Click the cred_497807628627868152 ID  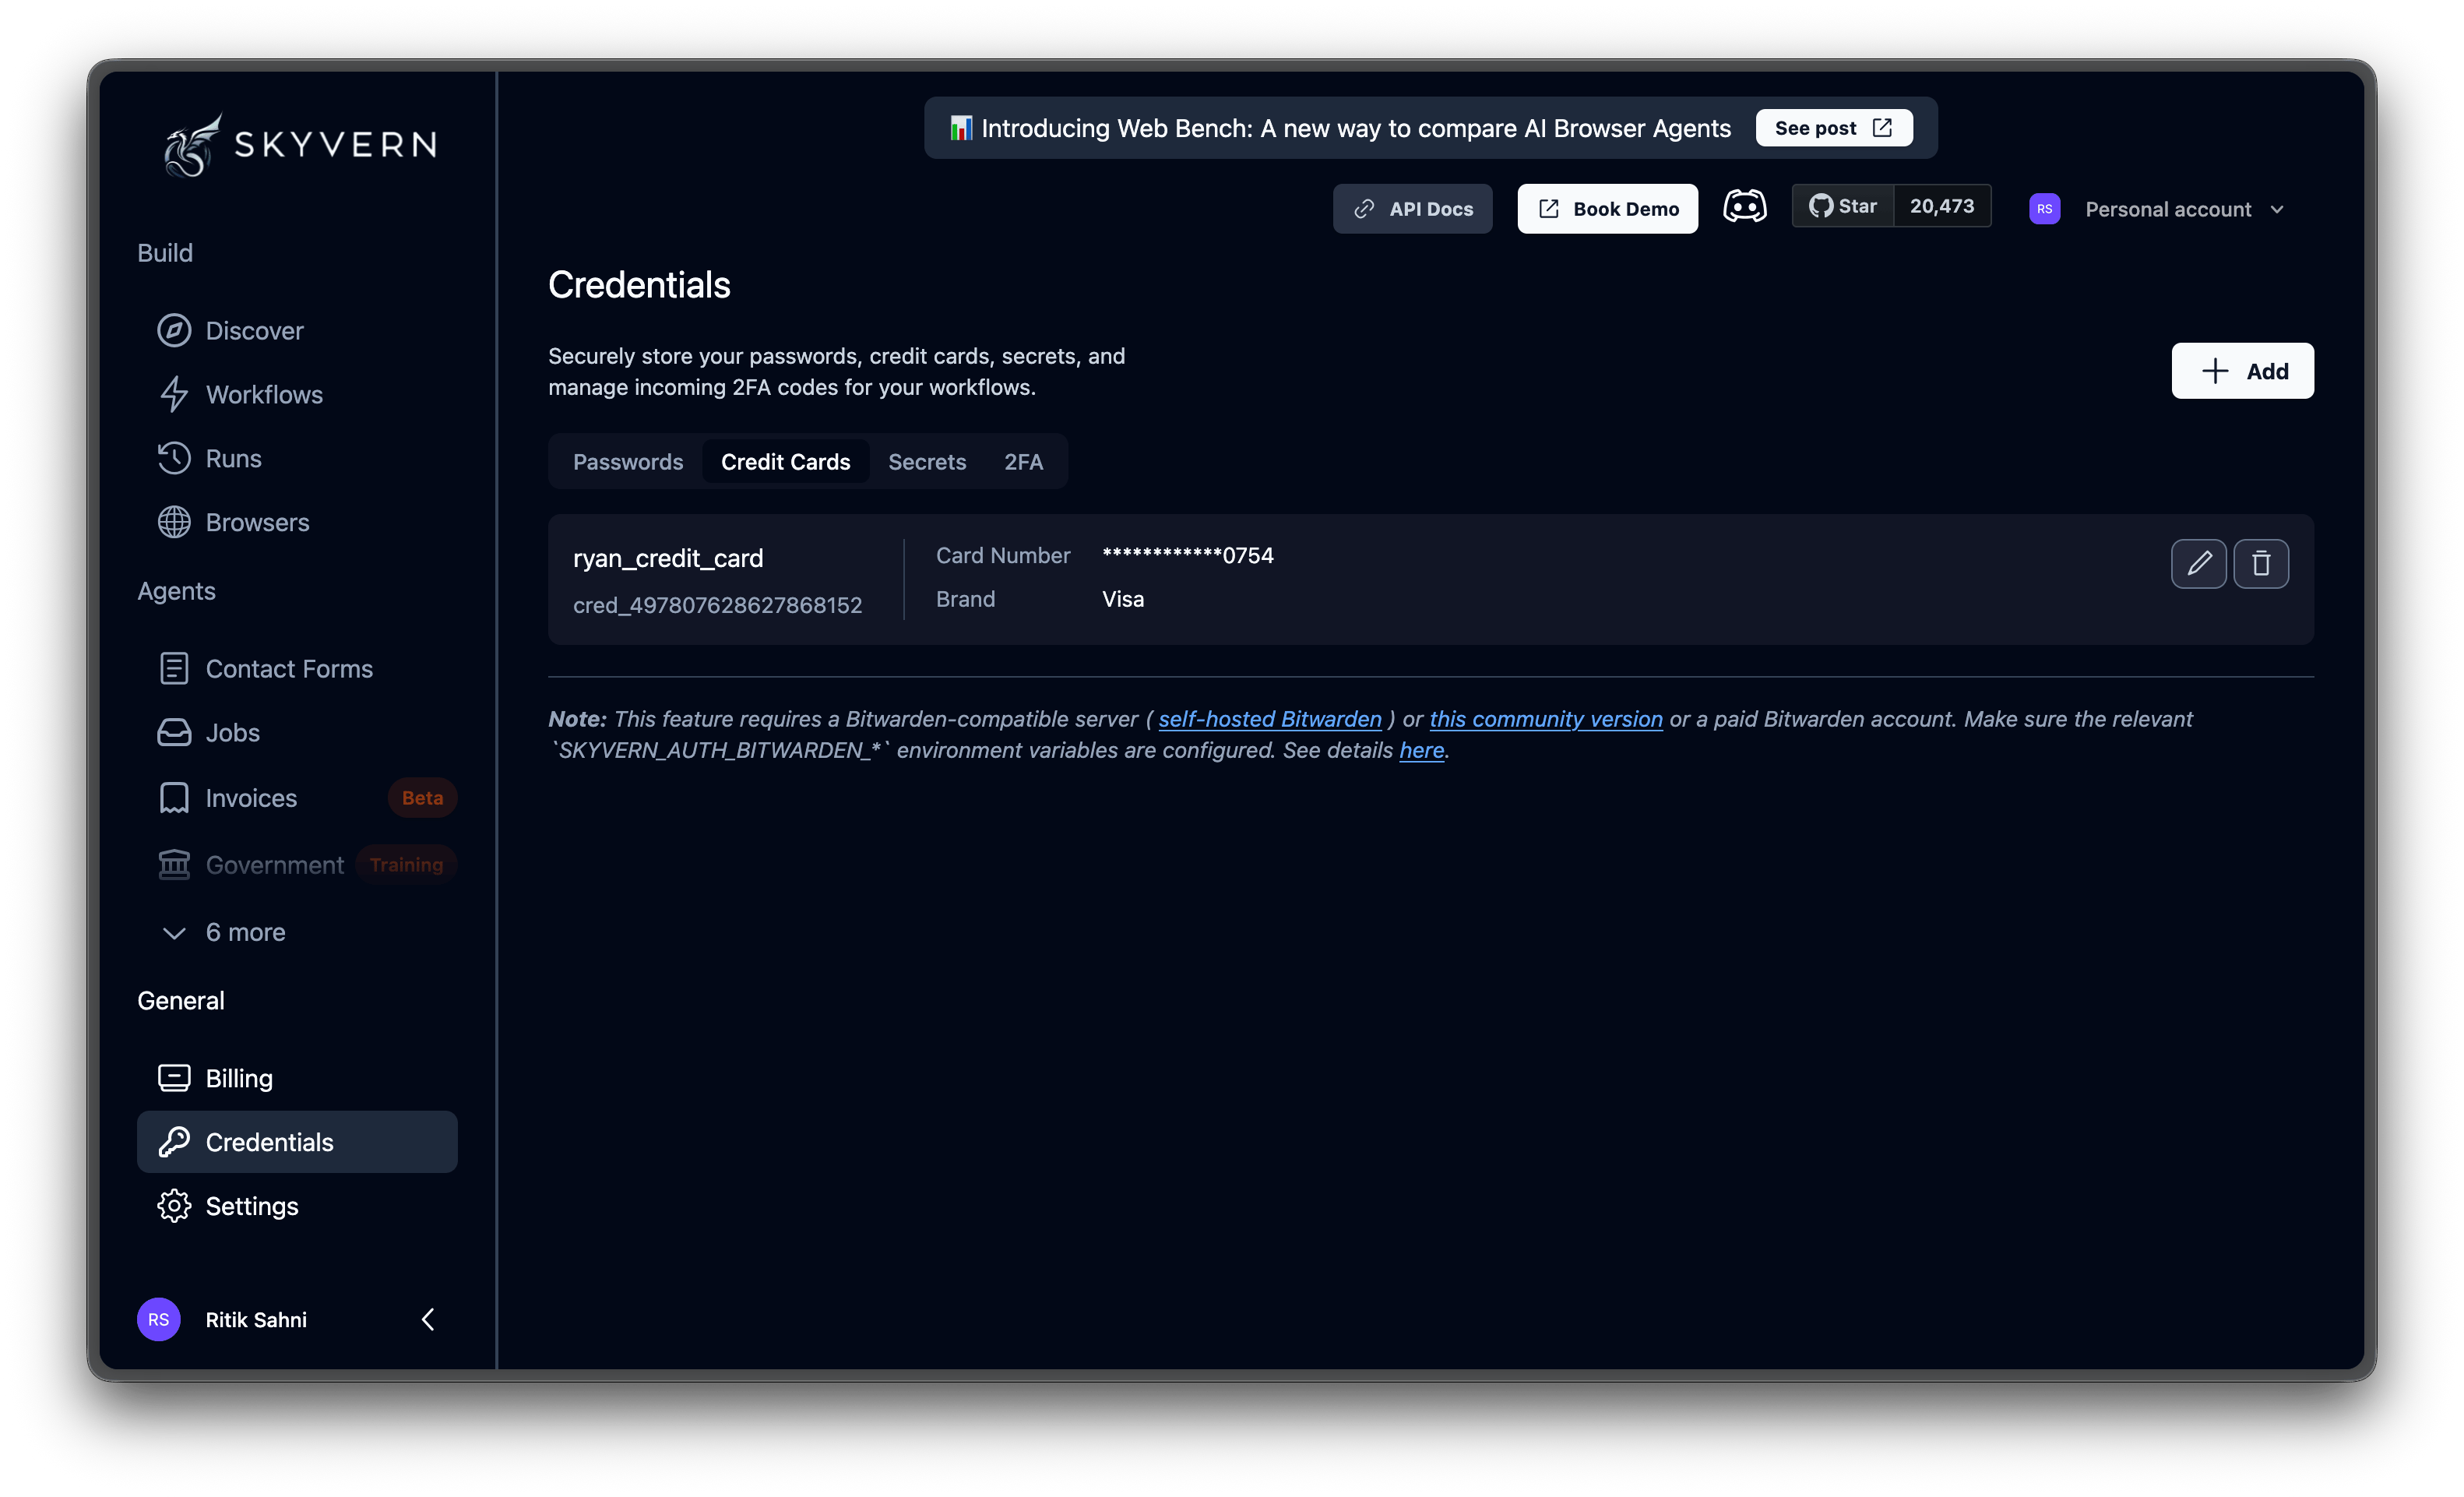coord(717,605)
